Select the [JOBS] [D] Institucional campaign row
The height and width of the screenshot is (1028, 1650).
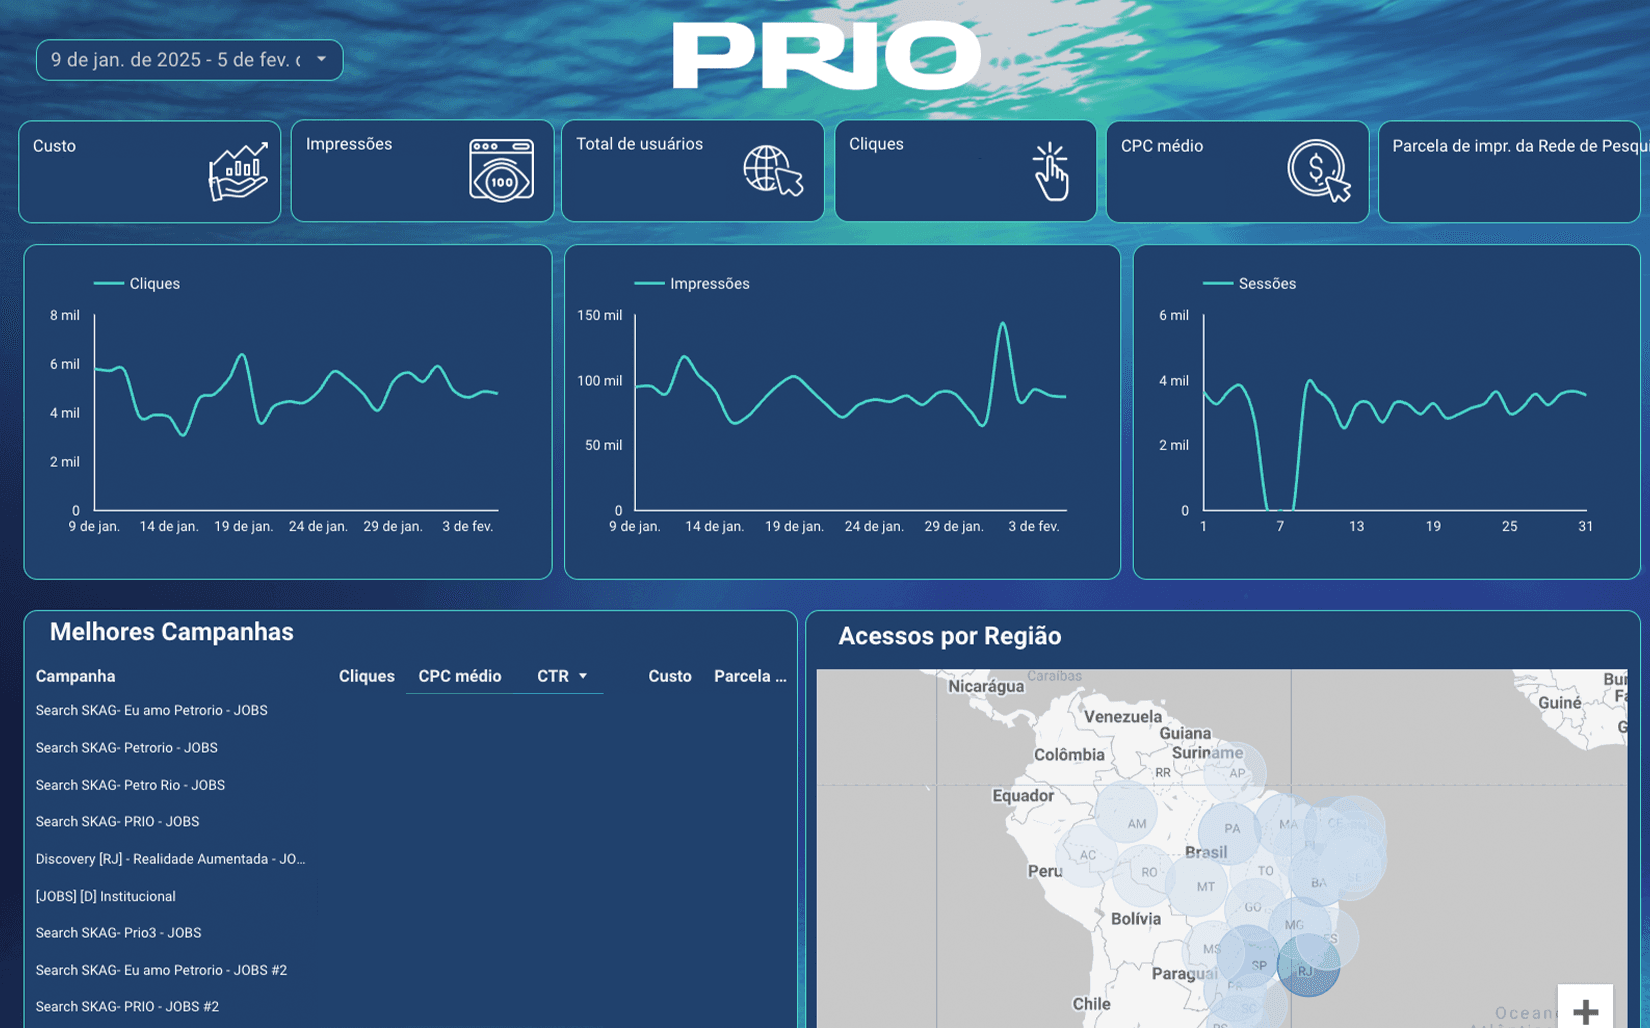(x=105, y=896)
